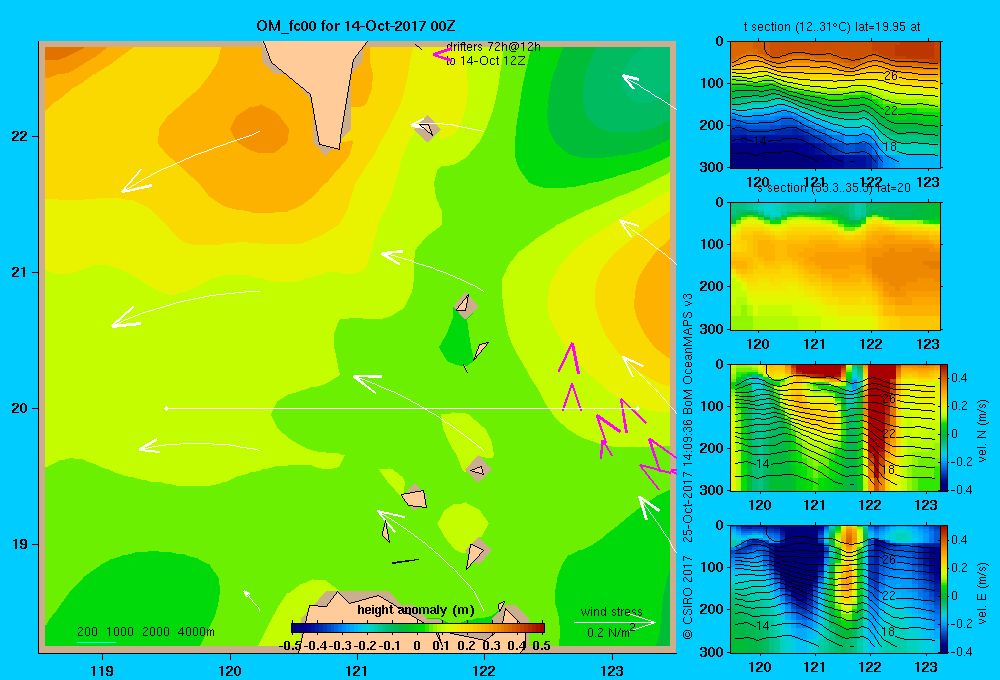Image resolution: width=1000 pixels, height=680 pixels.
Task: Click the "height anomaly (m)" legend title
Action: click(x=416, y=610)
